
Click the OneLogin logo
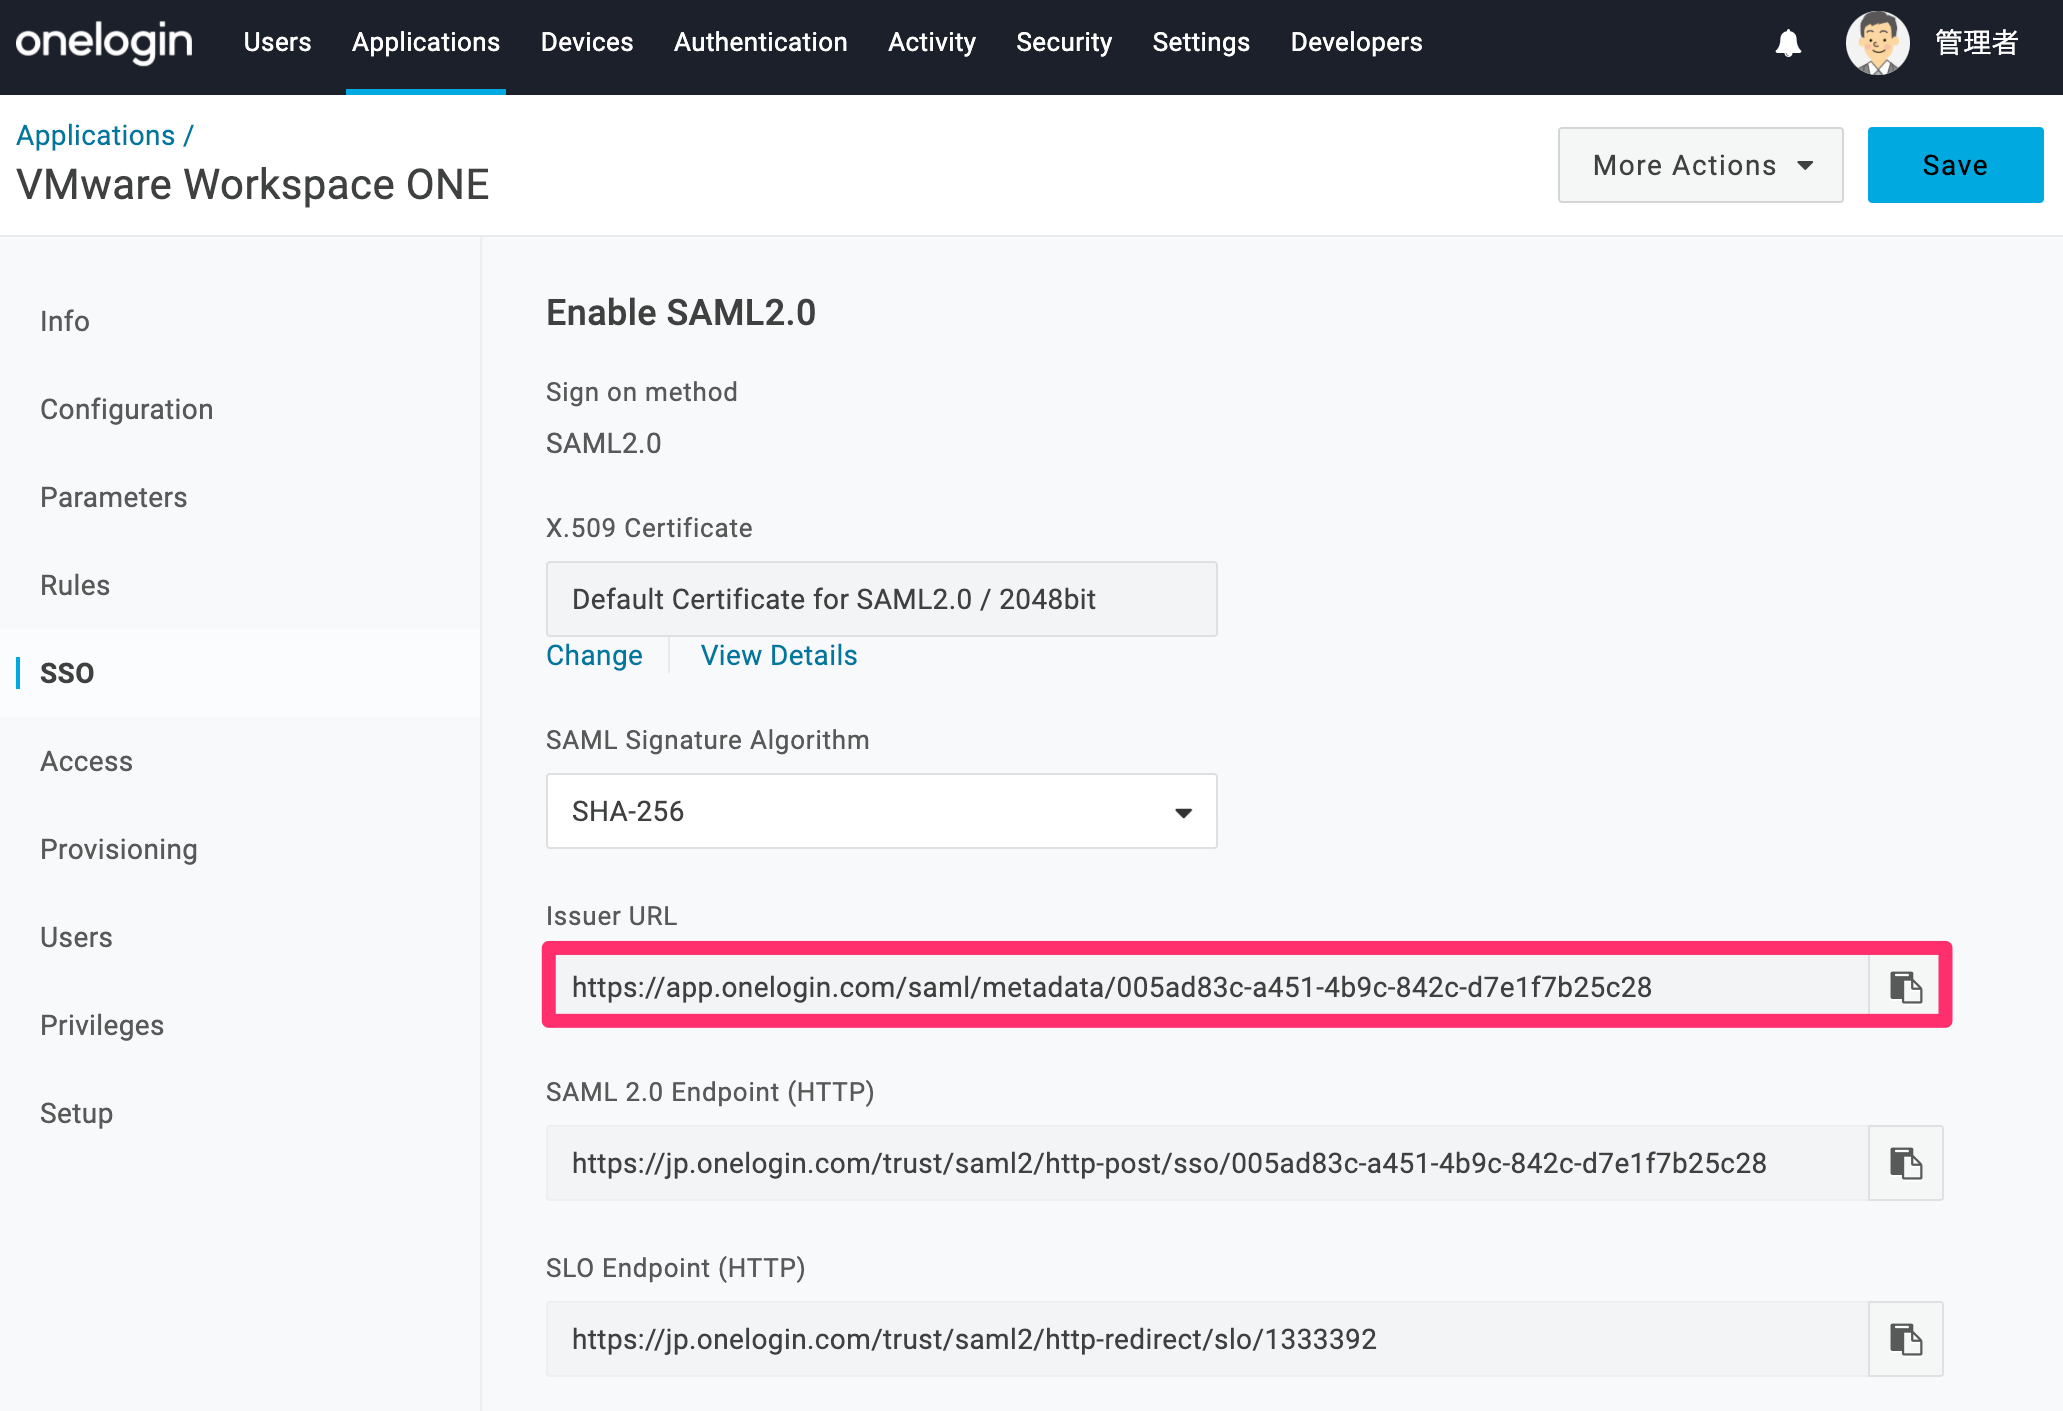coord(104,42)
